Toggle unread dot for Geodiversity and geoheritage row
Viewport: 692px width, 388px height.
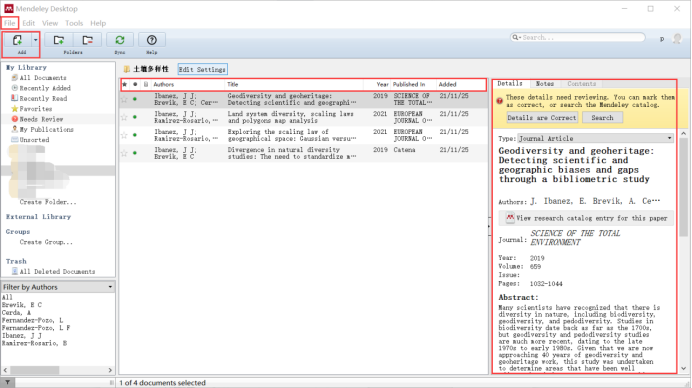coord(135,99)
